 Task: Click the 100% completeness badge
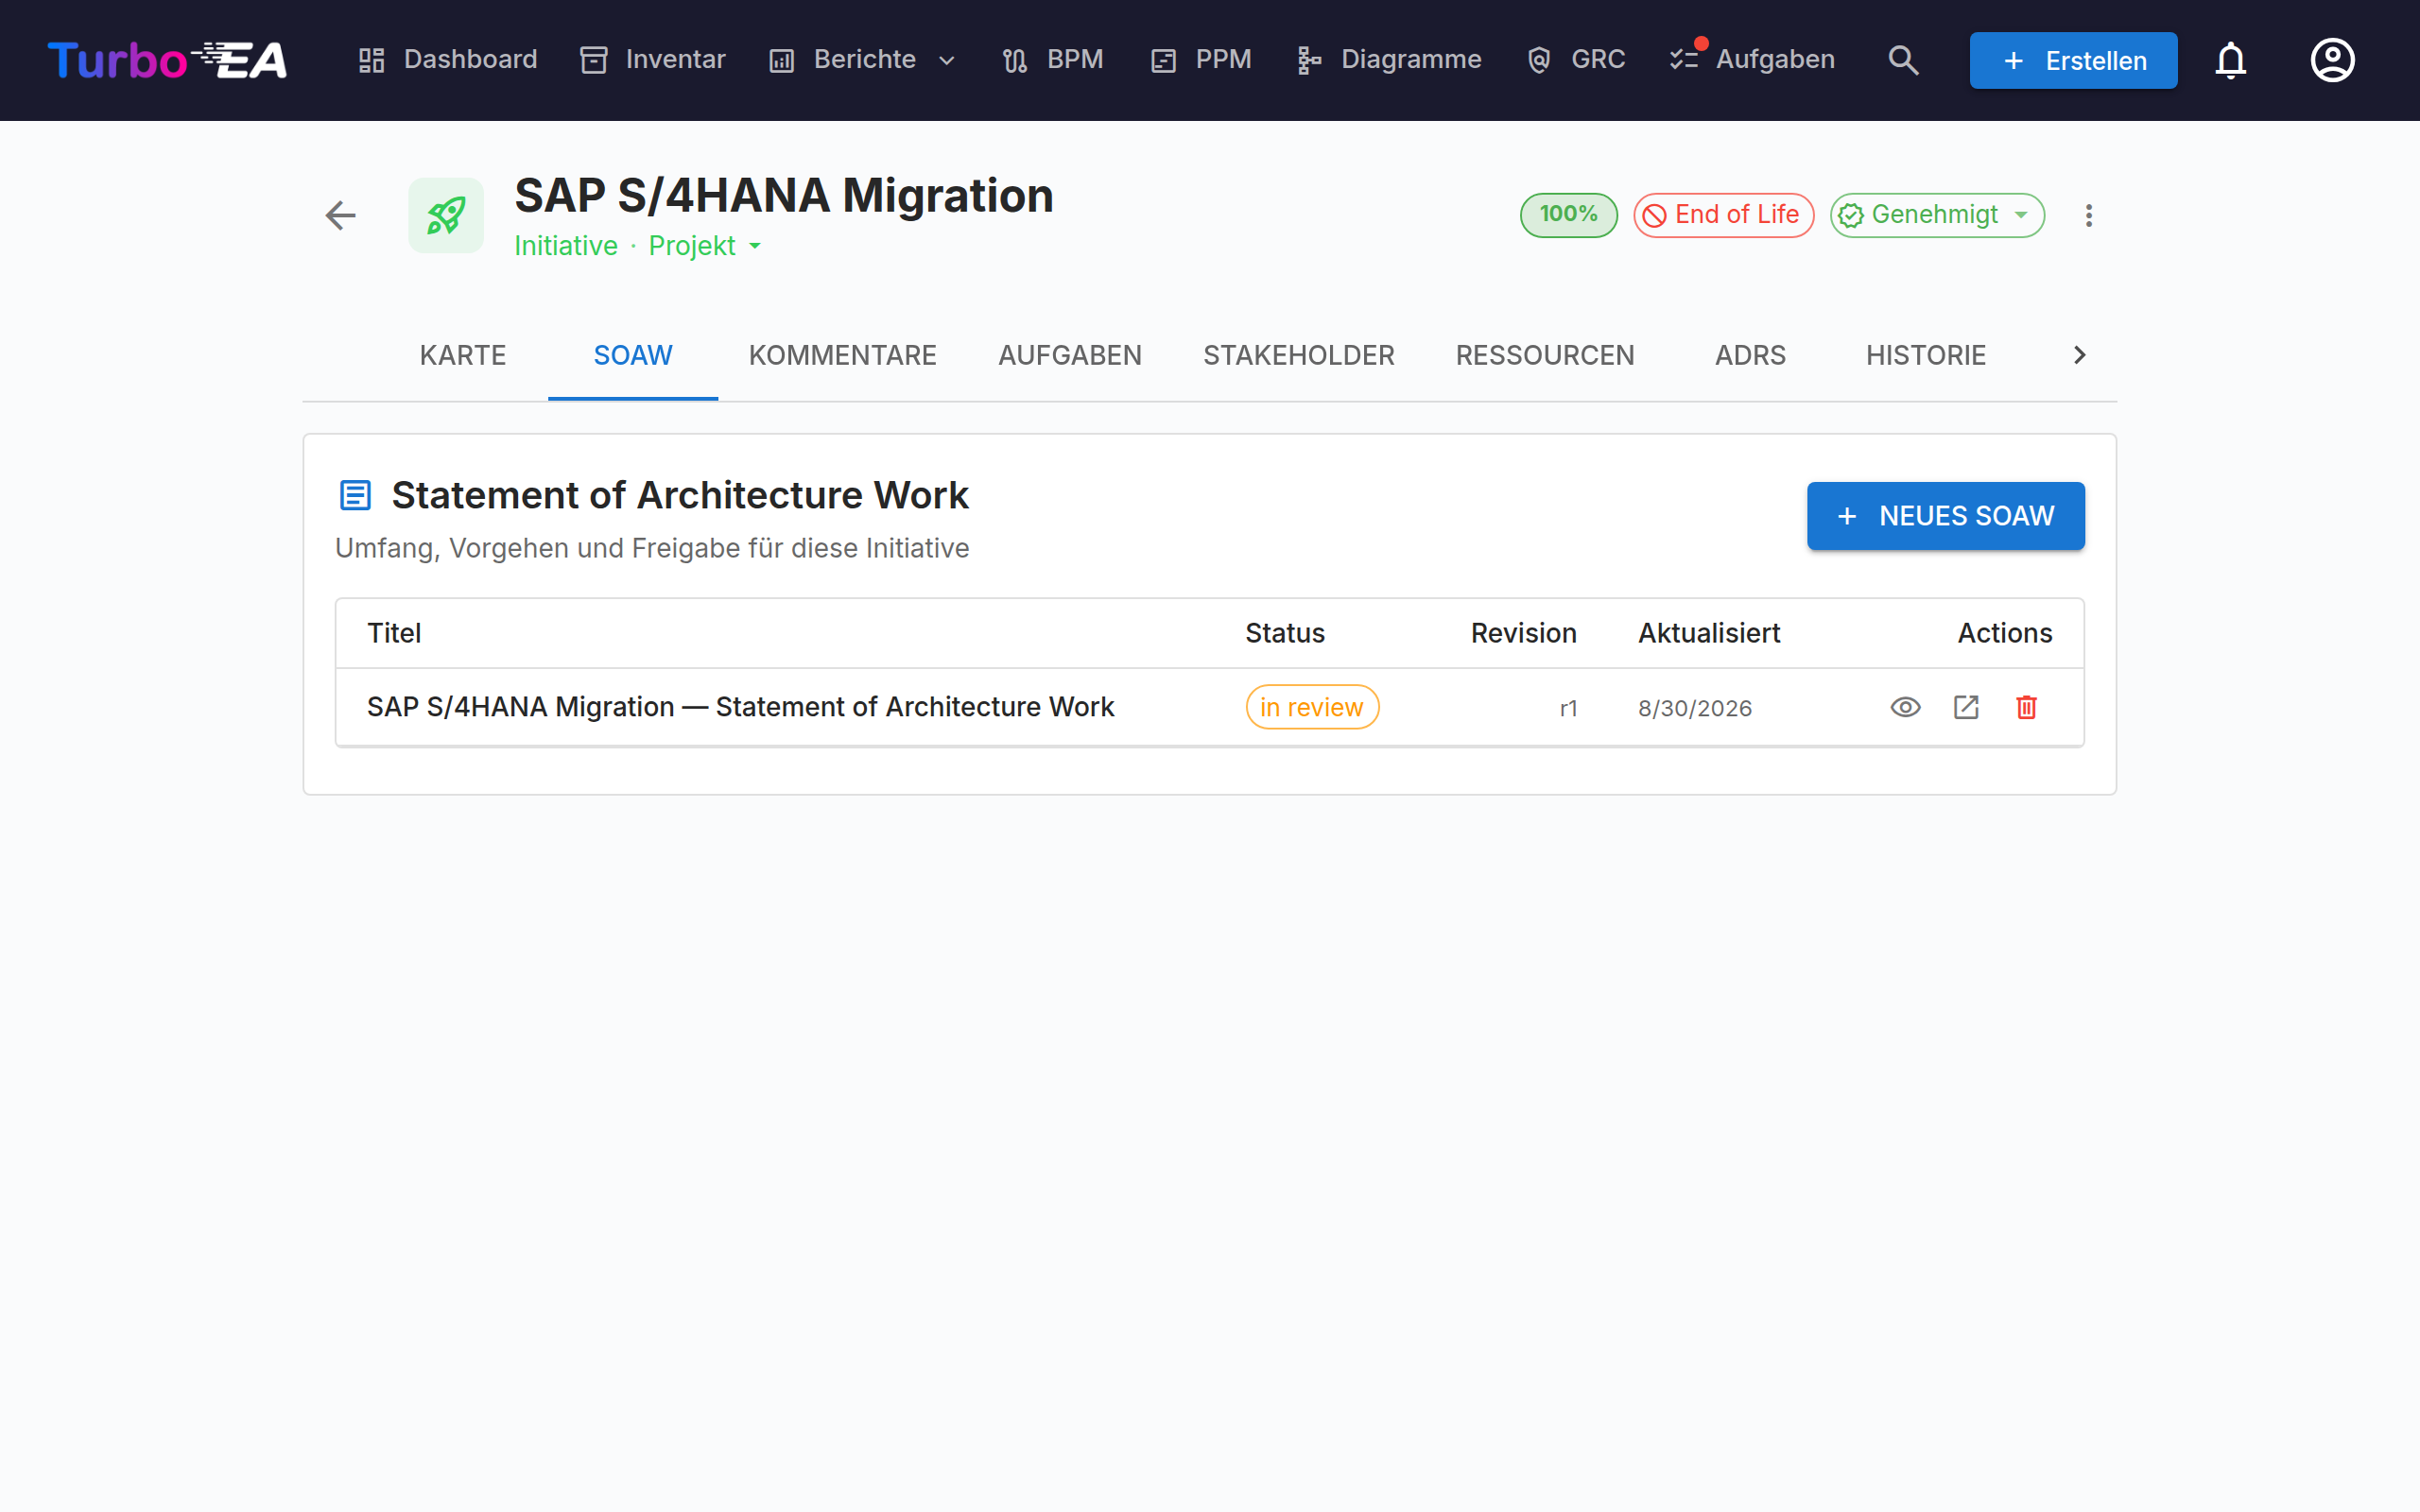(1568, 215)
